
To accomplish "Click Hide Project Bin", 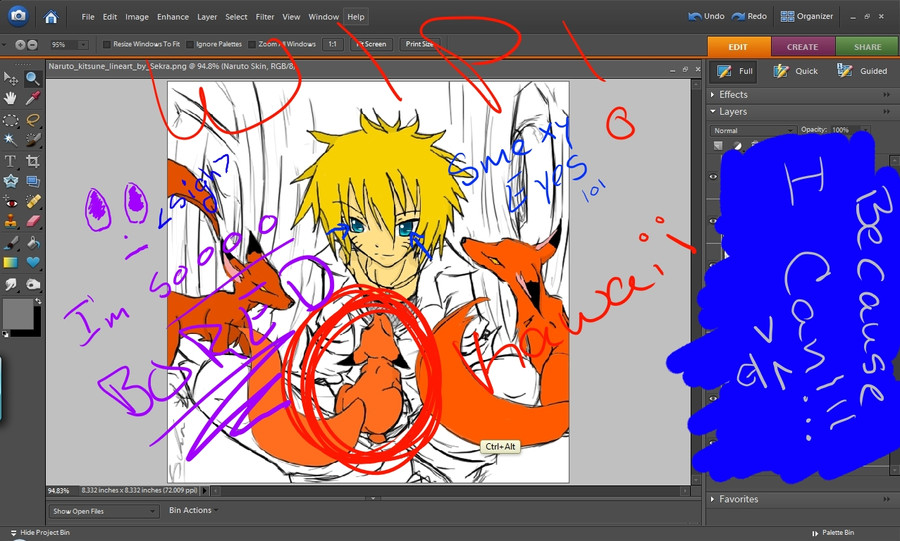I will pos(40,532).
